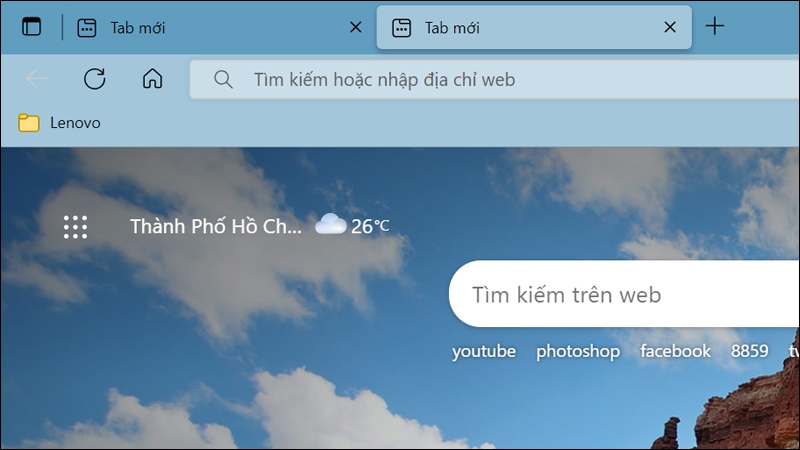The image size is (800, 450).
Task: Select the active second Tab mới tab
Action: 534,28
